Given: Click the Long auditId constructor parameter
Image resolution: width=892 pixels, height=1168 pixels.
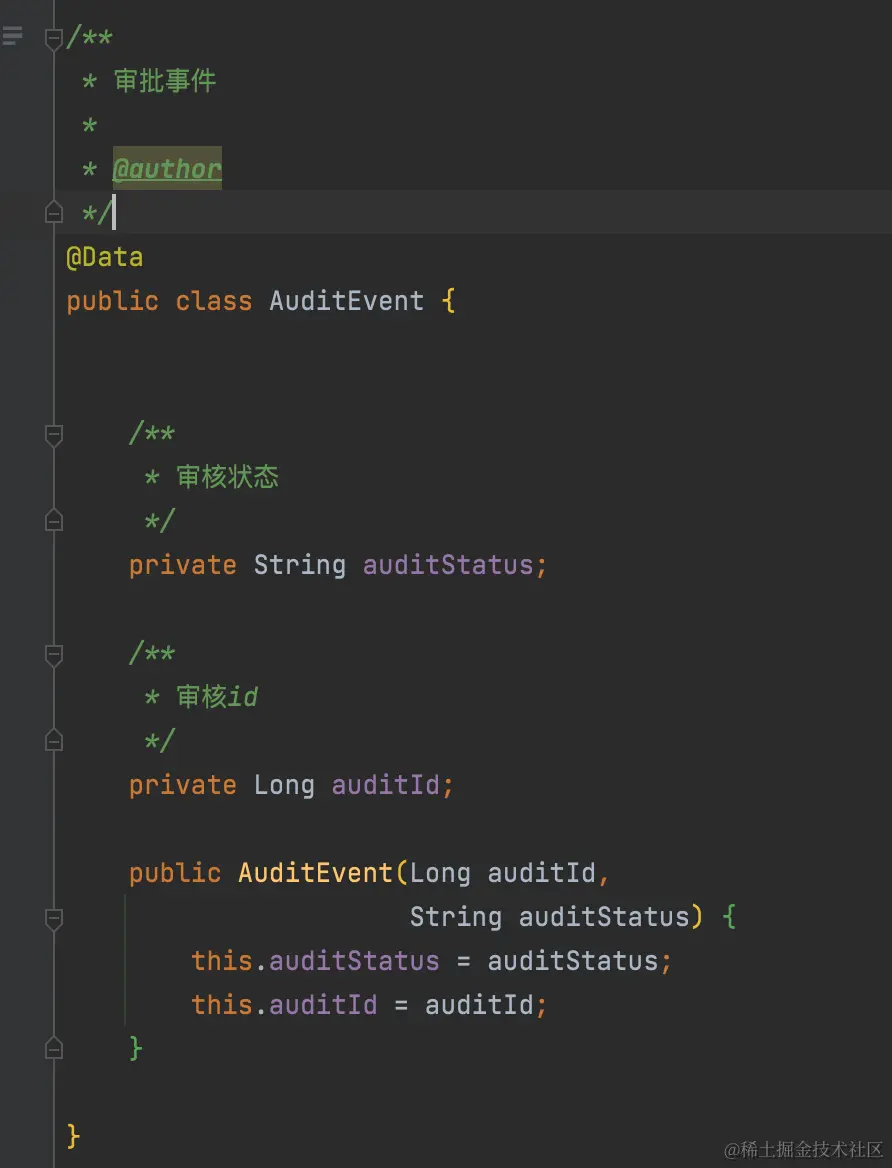Looking at the screenshot, I should [503, 873].
